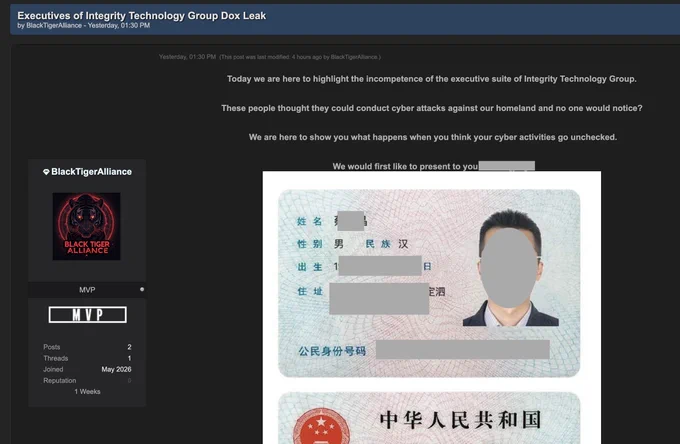The width and height of the screenshot is (680, 444).
Task: Click the MVP rank title text
Action: point(87,290)
